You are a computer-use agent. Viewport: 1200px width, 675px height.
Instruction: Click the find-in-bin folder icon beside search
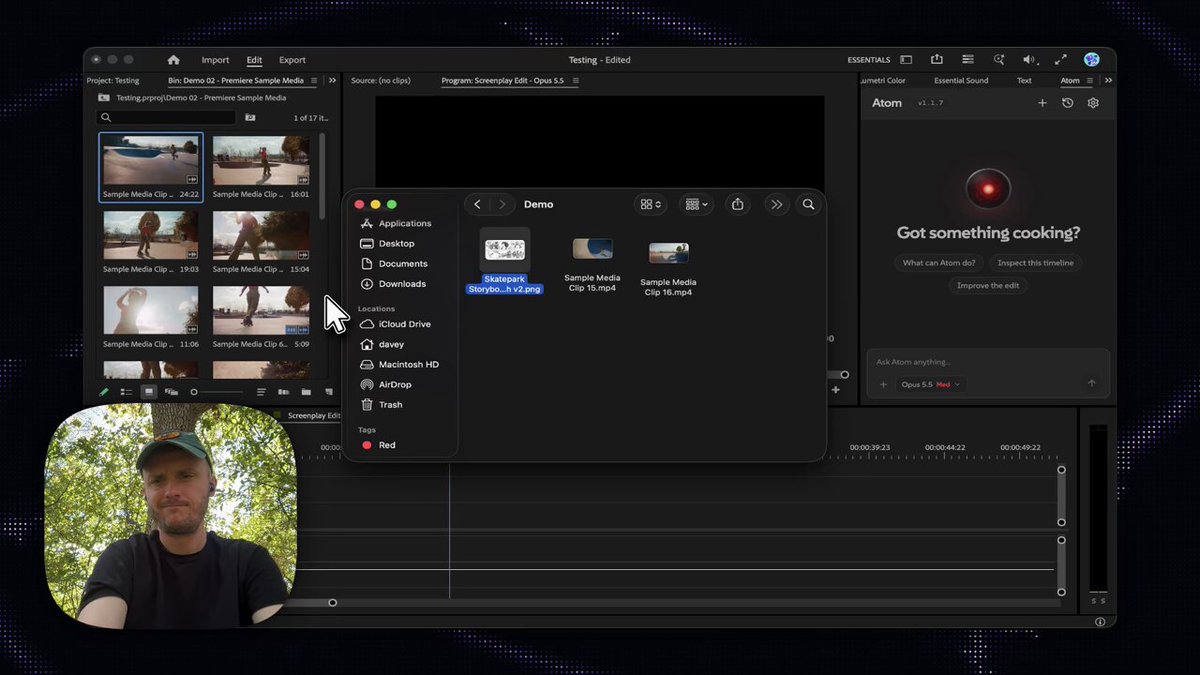click(x=250, y=118)
